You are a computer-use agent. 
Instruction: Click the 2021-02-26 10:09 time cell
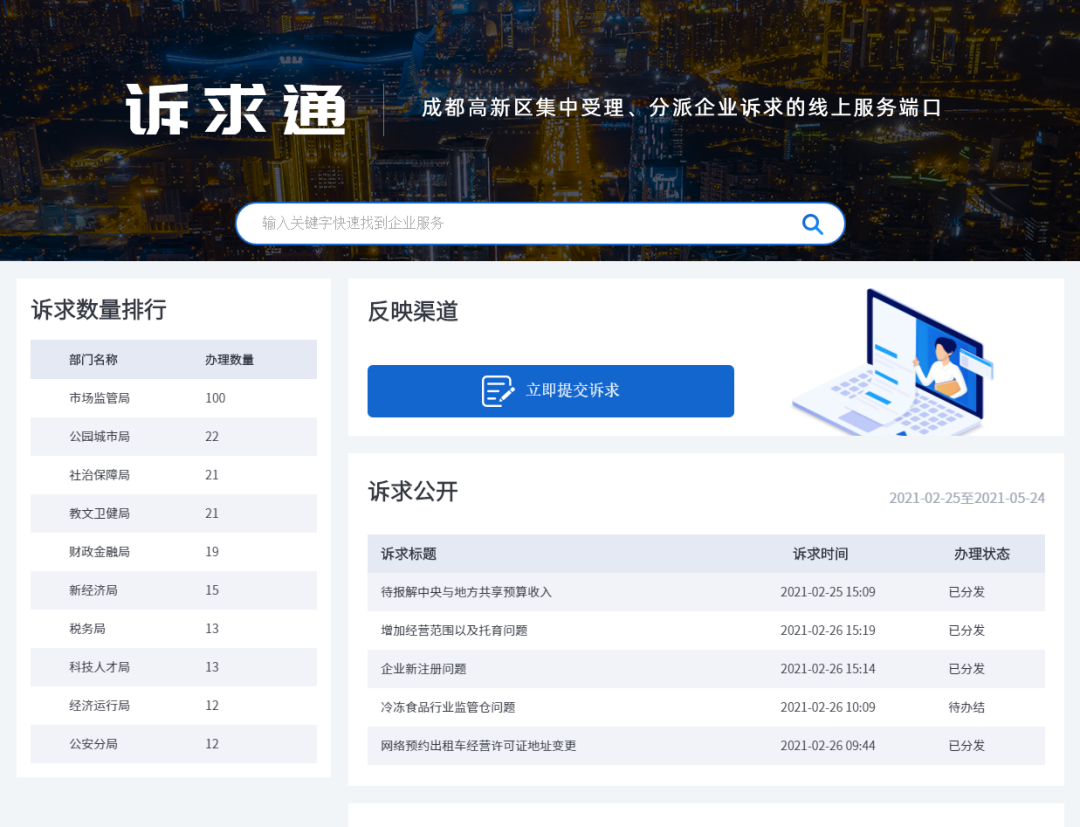pos(827,707)
